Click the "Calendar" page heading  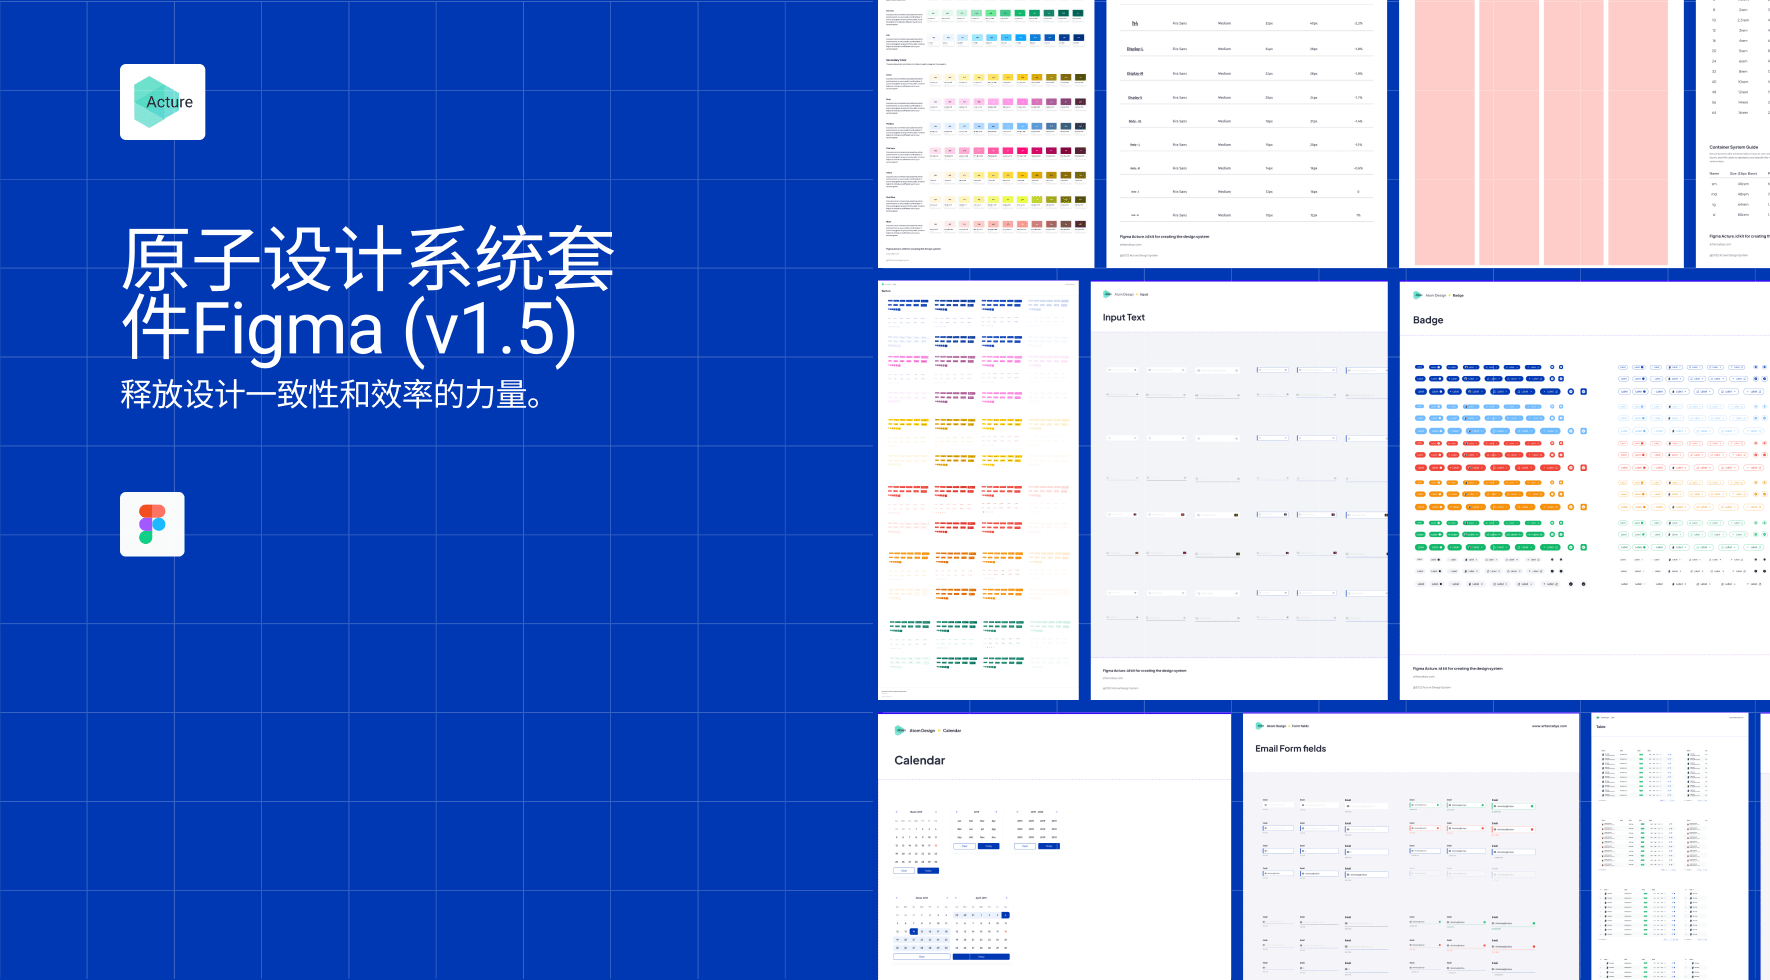tap(920, 760)
